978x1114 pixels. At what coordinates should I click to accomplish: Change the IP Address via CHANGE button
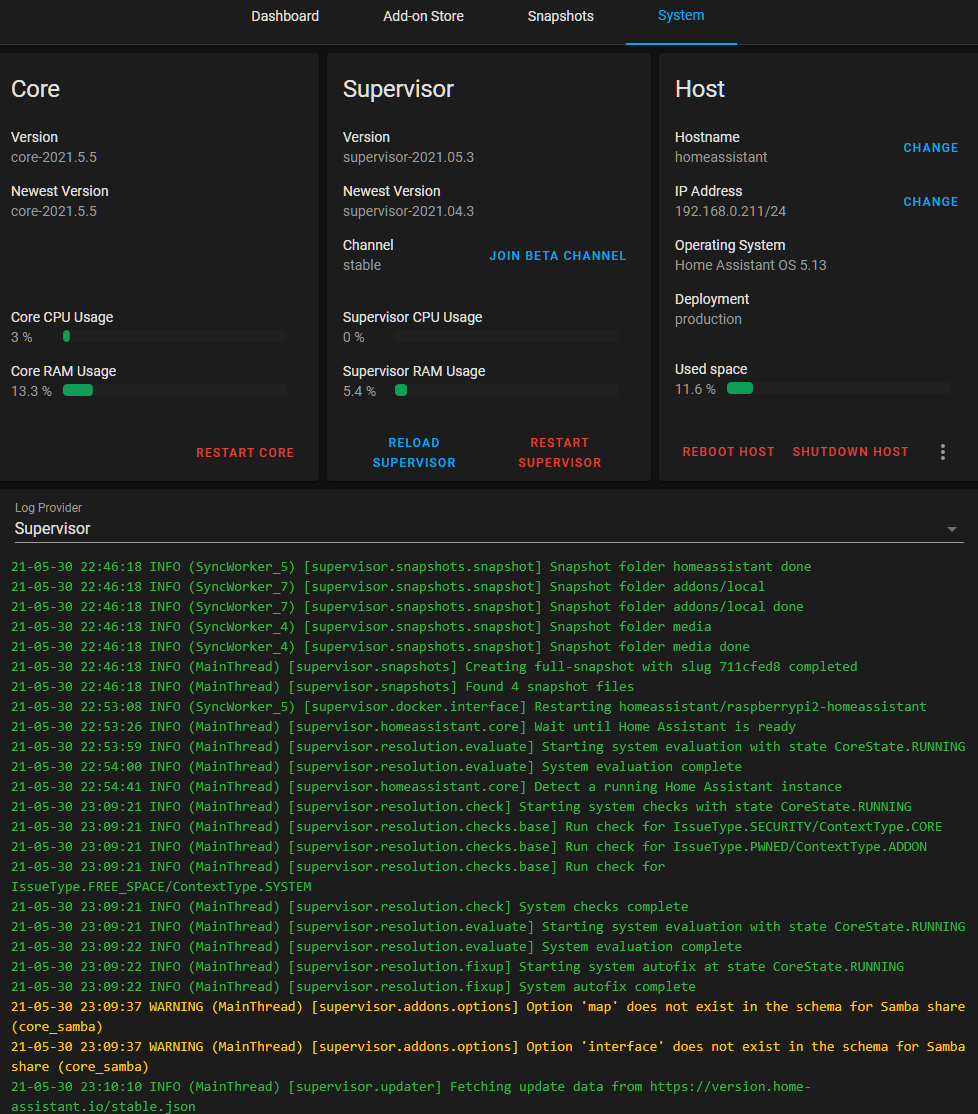point(930,202)
